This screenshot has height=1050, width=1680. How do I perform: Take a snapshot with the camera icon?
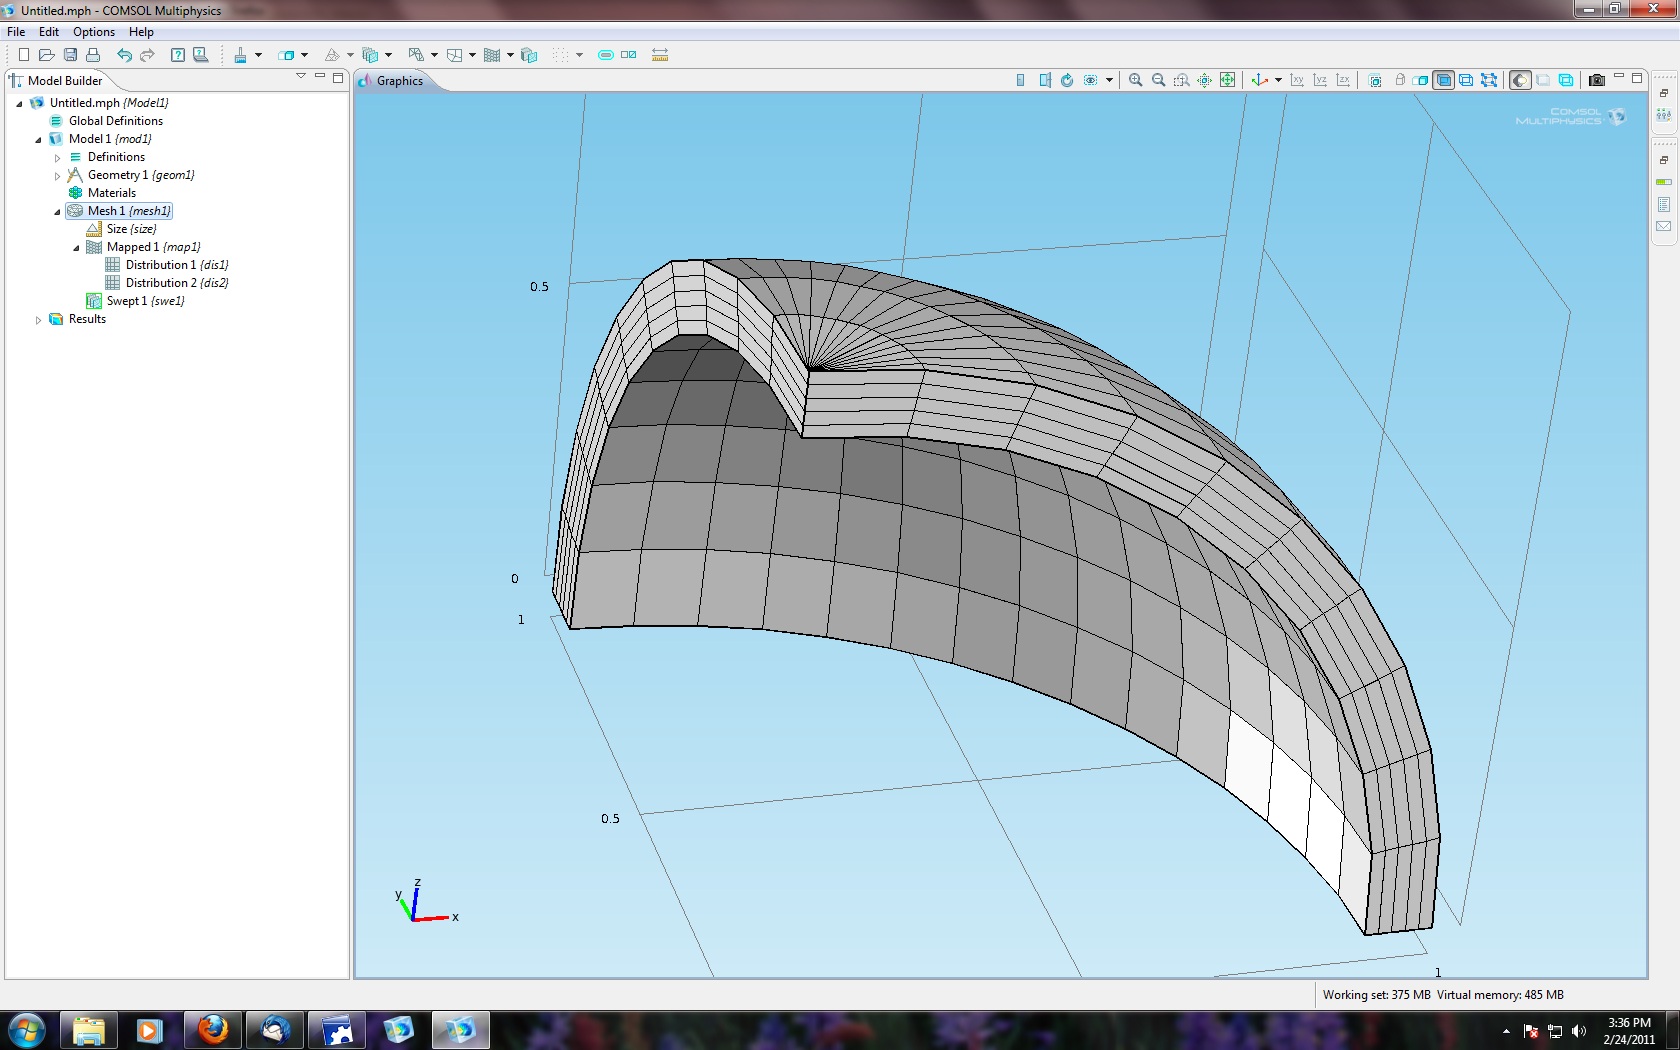coord(1596,80)
